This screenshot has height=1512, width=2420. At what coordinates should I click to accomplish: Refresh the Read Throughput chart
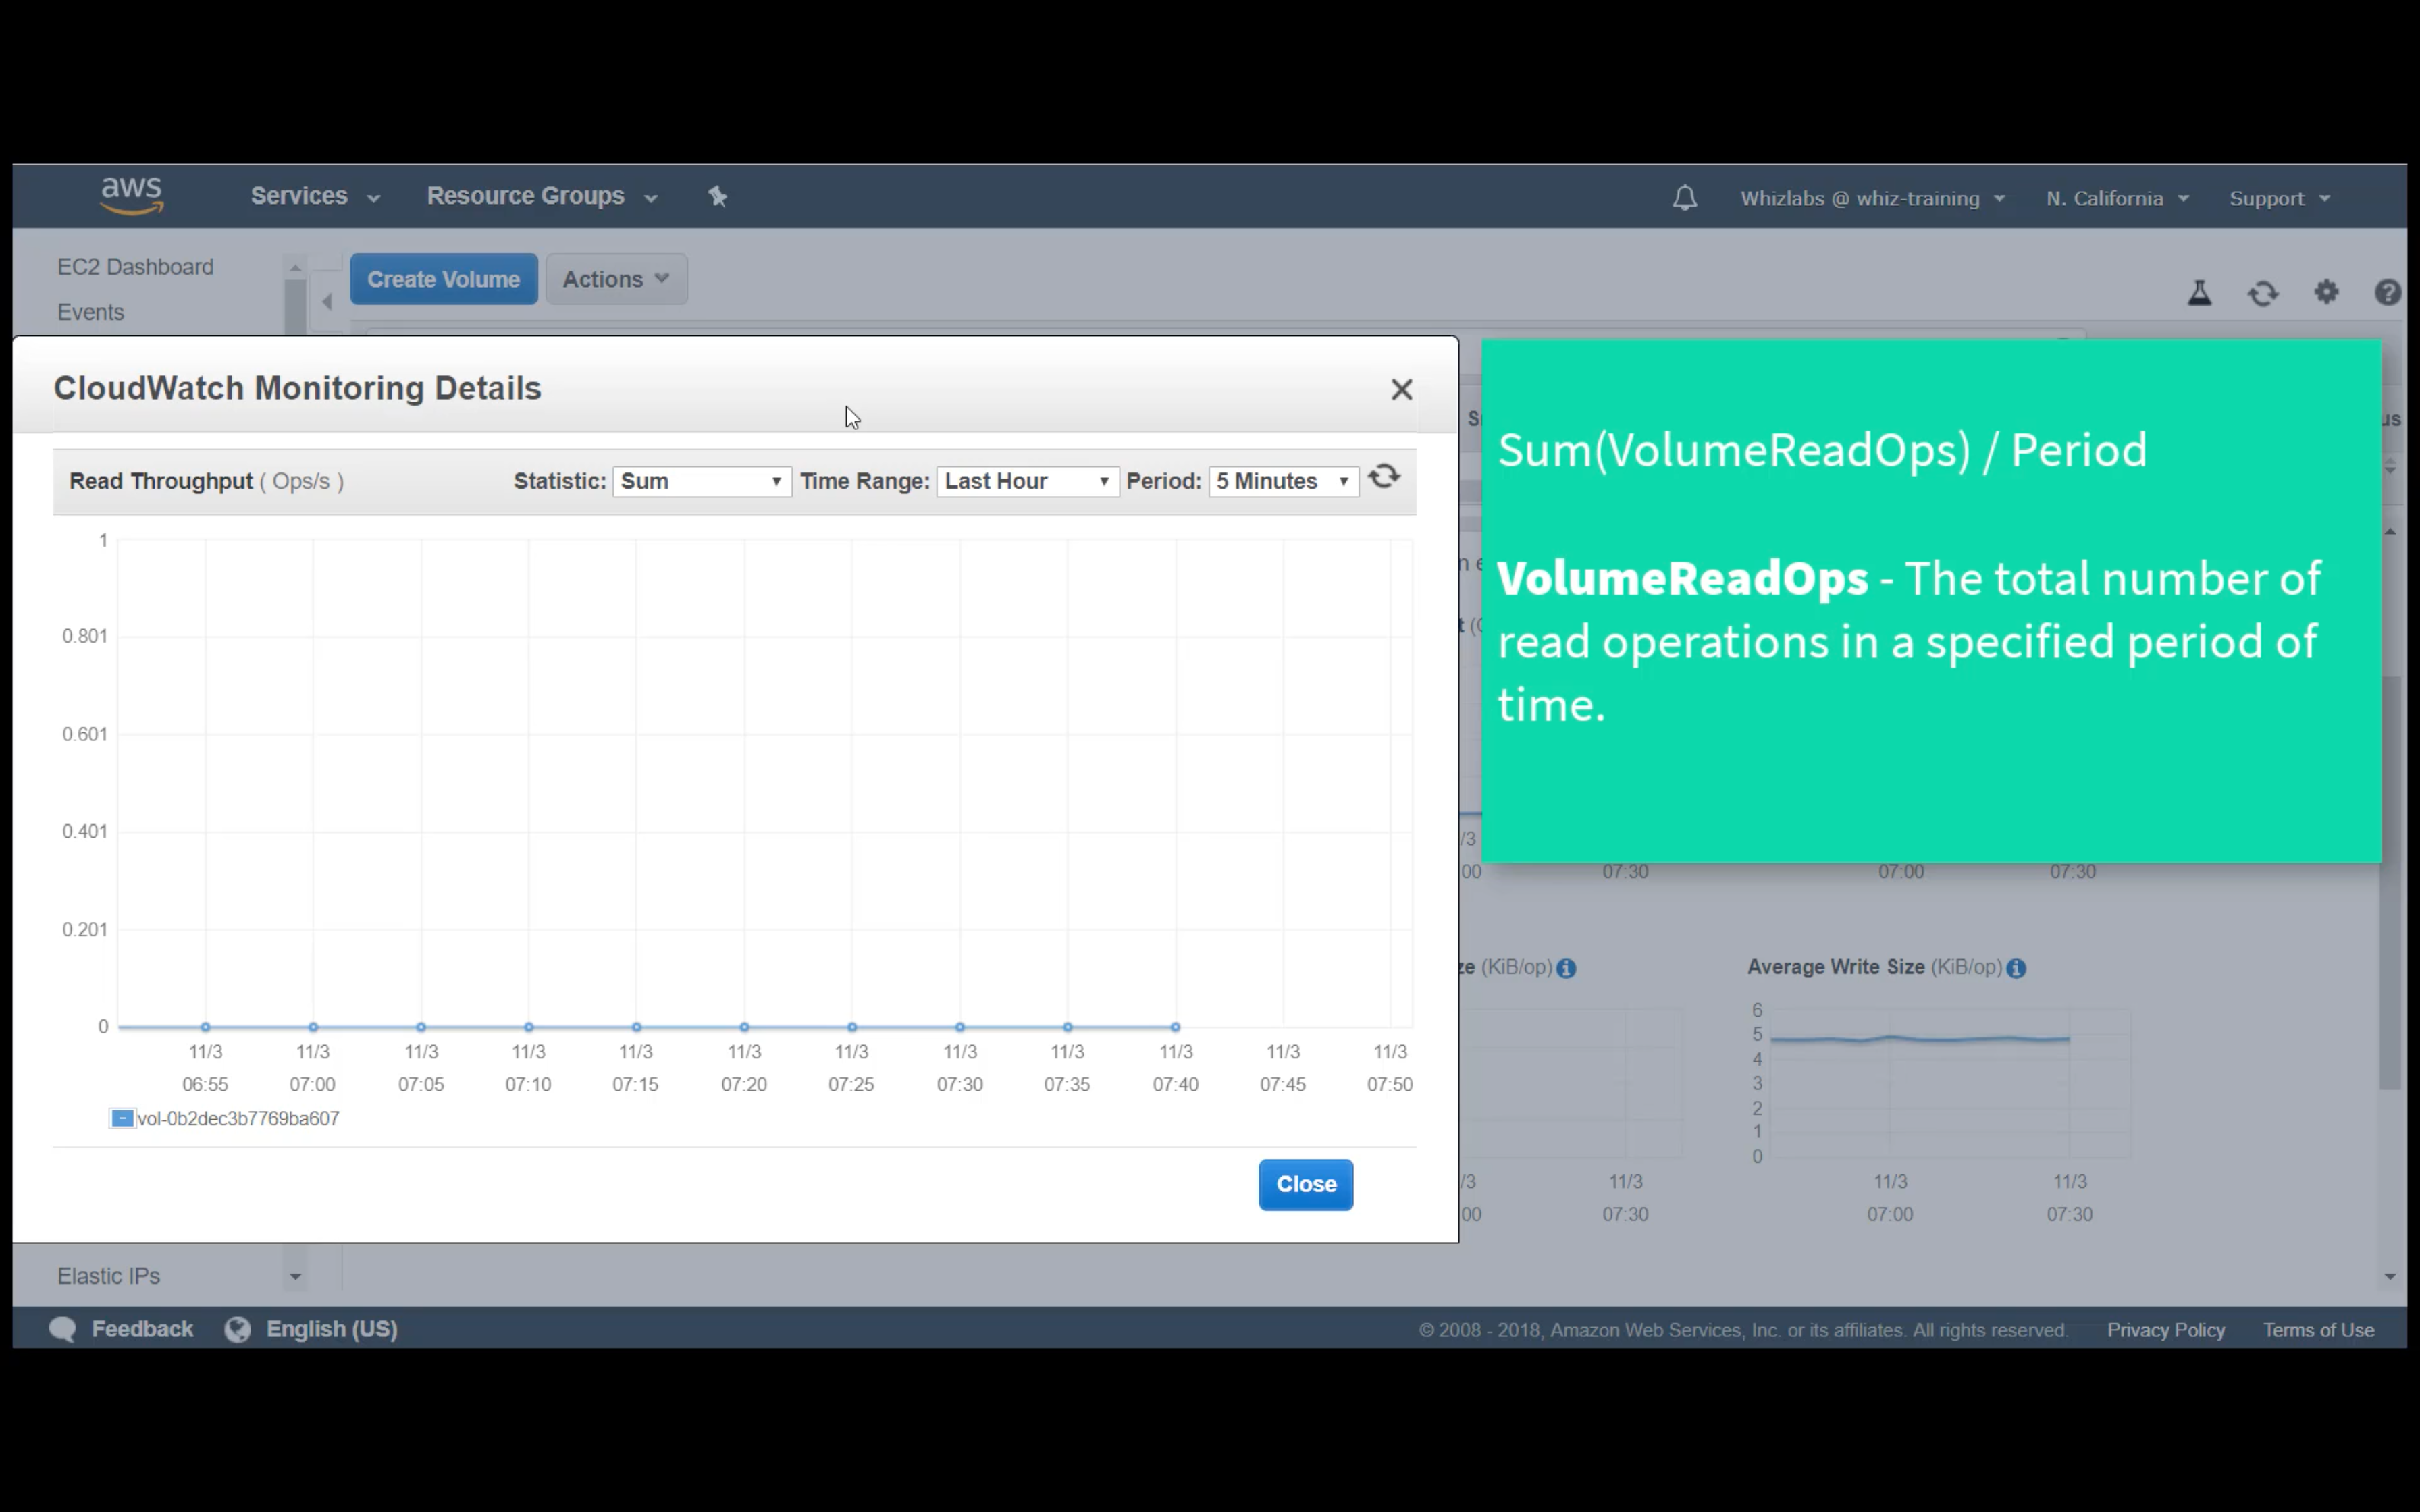pyautogui.click(x=1384, y=477)
